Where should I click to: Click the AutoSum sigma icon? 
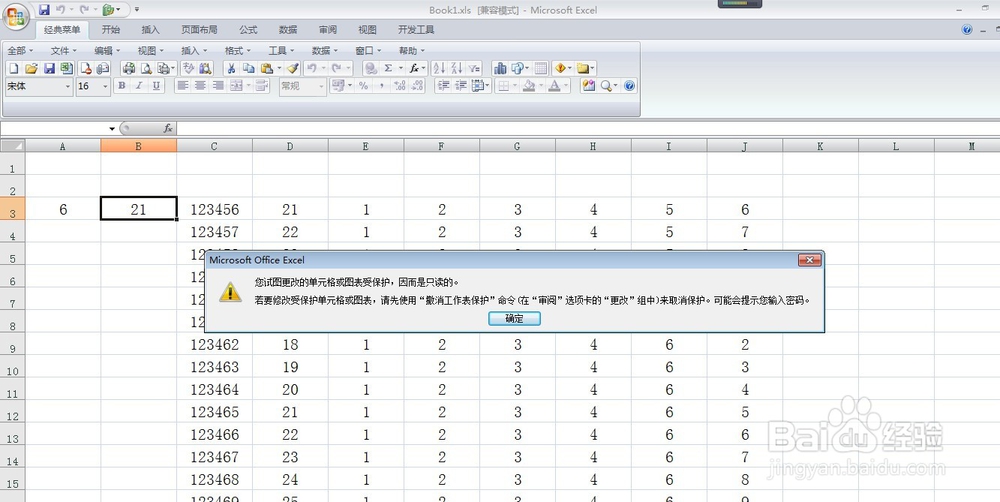(388, 68)
